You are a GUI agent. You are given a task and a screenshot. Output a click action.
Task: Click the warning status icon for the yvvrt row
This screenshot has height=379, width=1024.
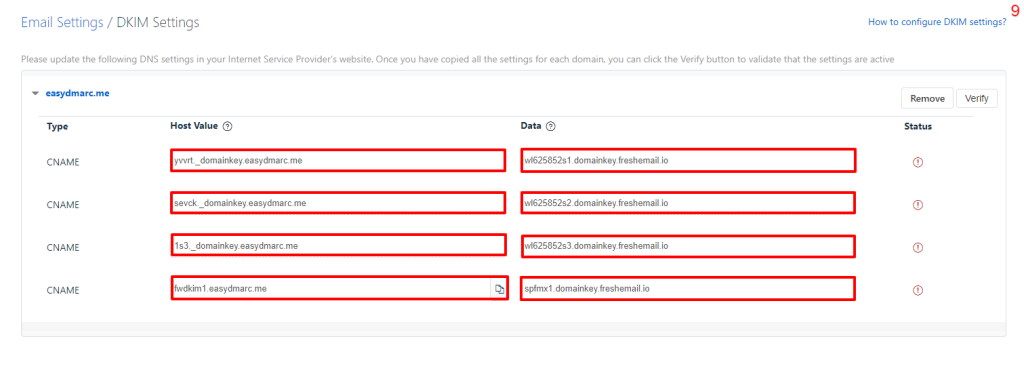(x=918, y=163)
